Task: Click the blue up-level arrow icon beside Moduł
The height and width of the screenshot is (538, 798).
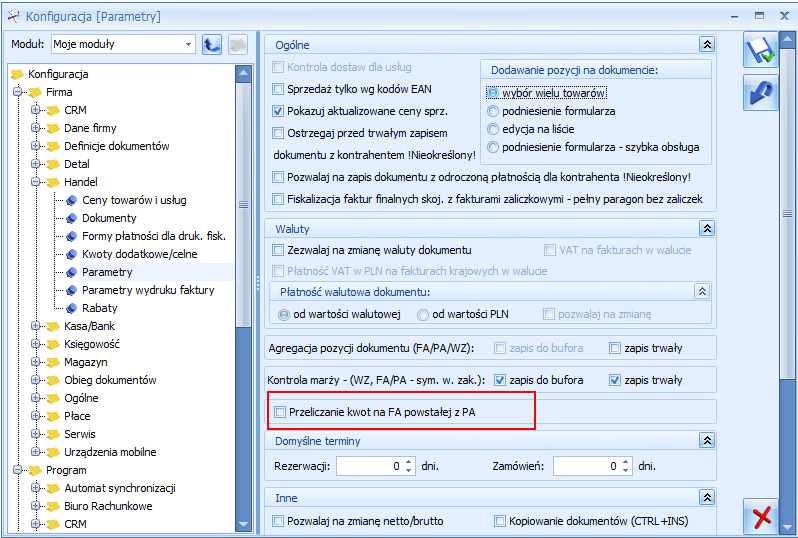Action: tap(212, 44)
